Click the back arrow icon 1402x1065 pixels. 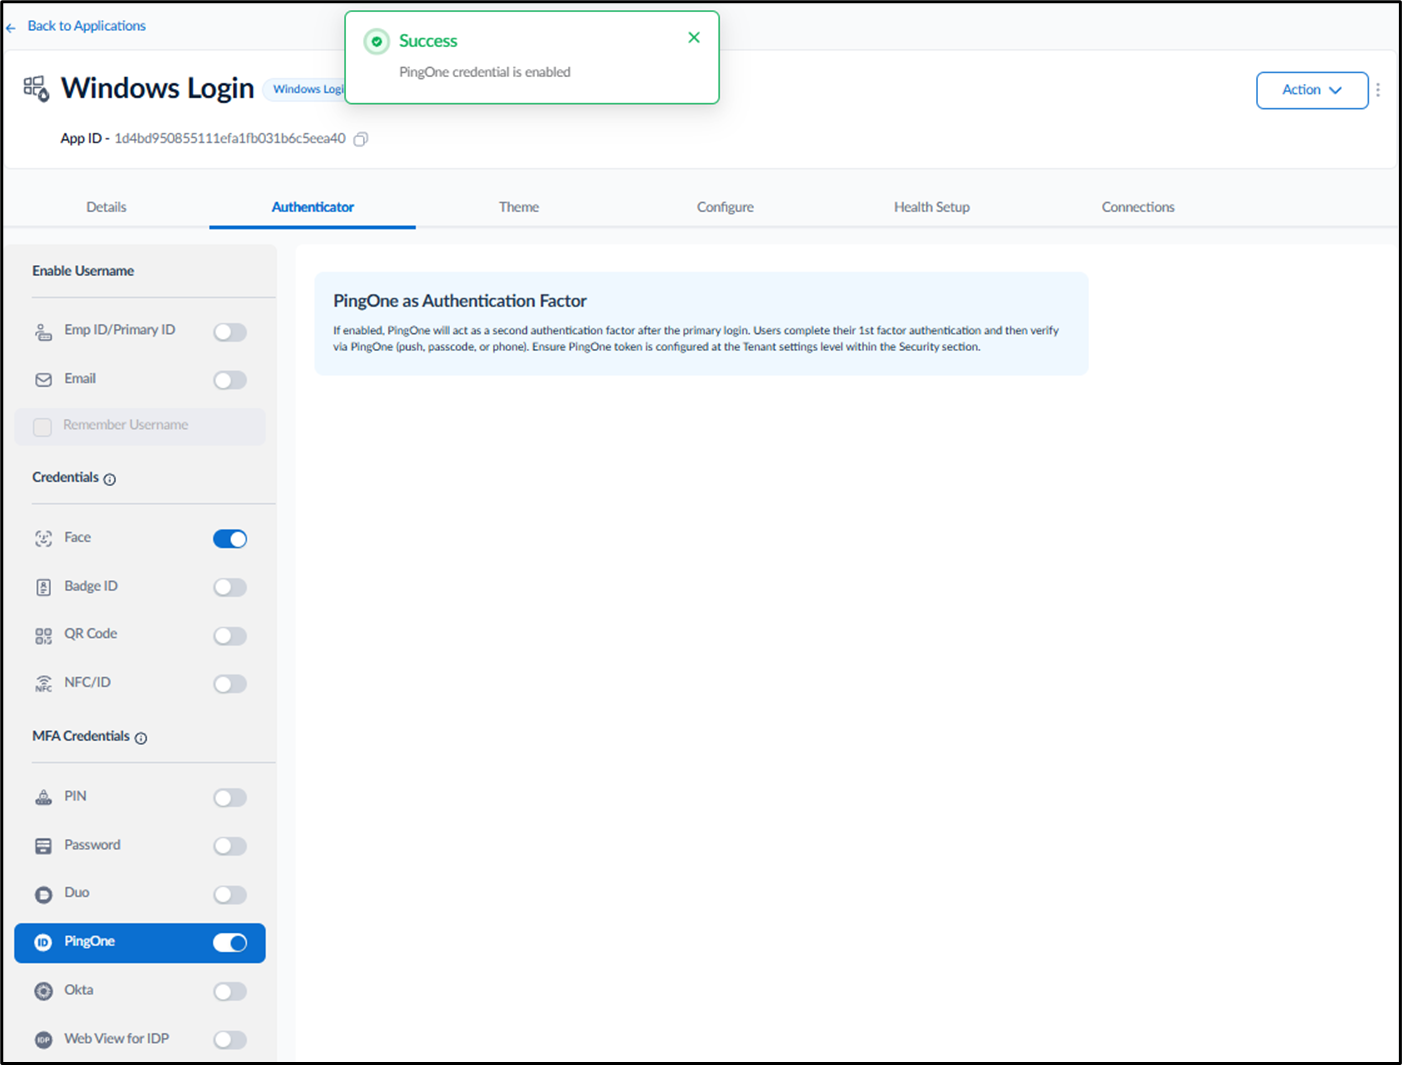[11, 28]
